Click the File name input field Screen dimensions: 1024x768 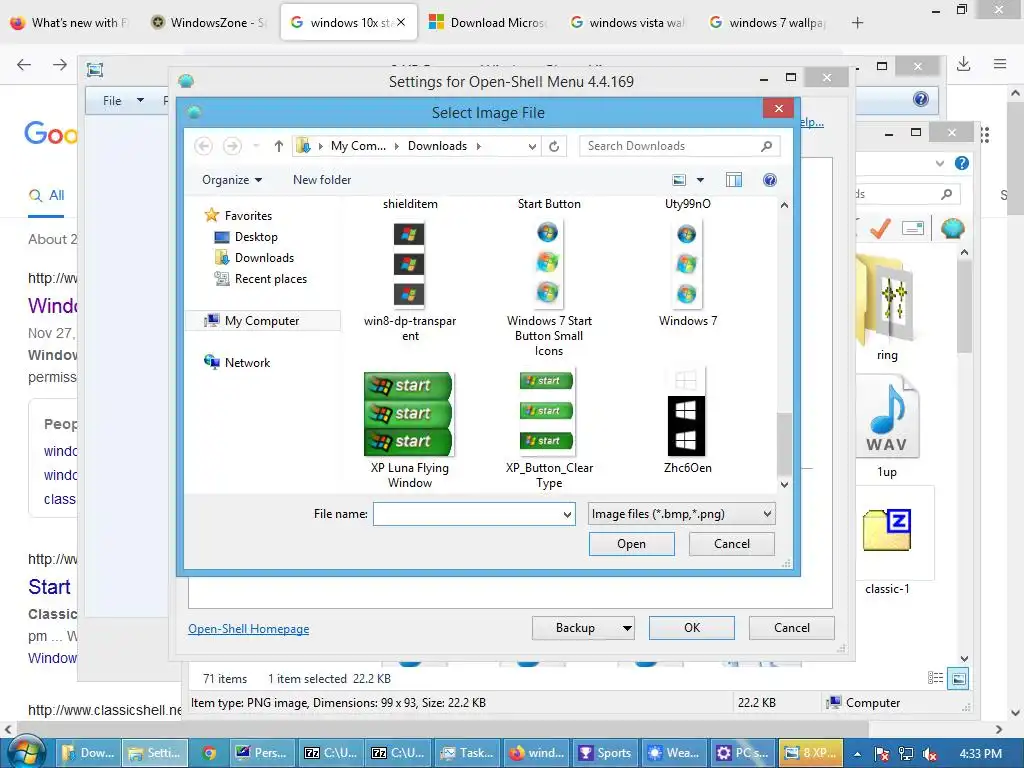tap(468, 514)
